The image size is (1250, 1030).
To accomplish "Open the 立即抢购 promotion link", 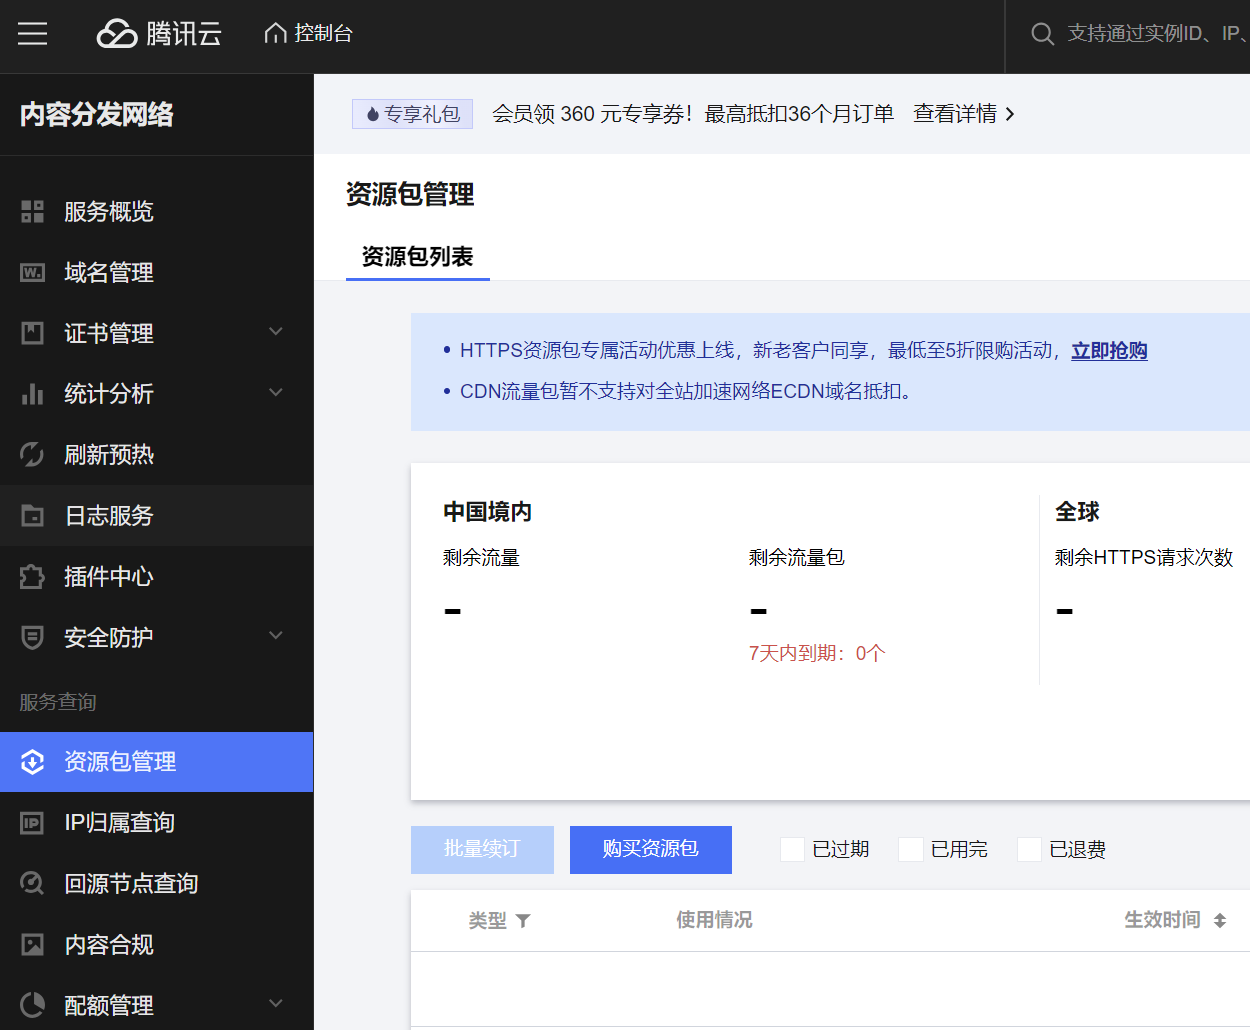I will [1108, 351].
